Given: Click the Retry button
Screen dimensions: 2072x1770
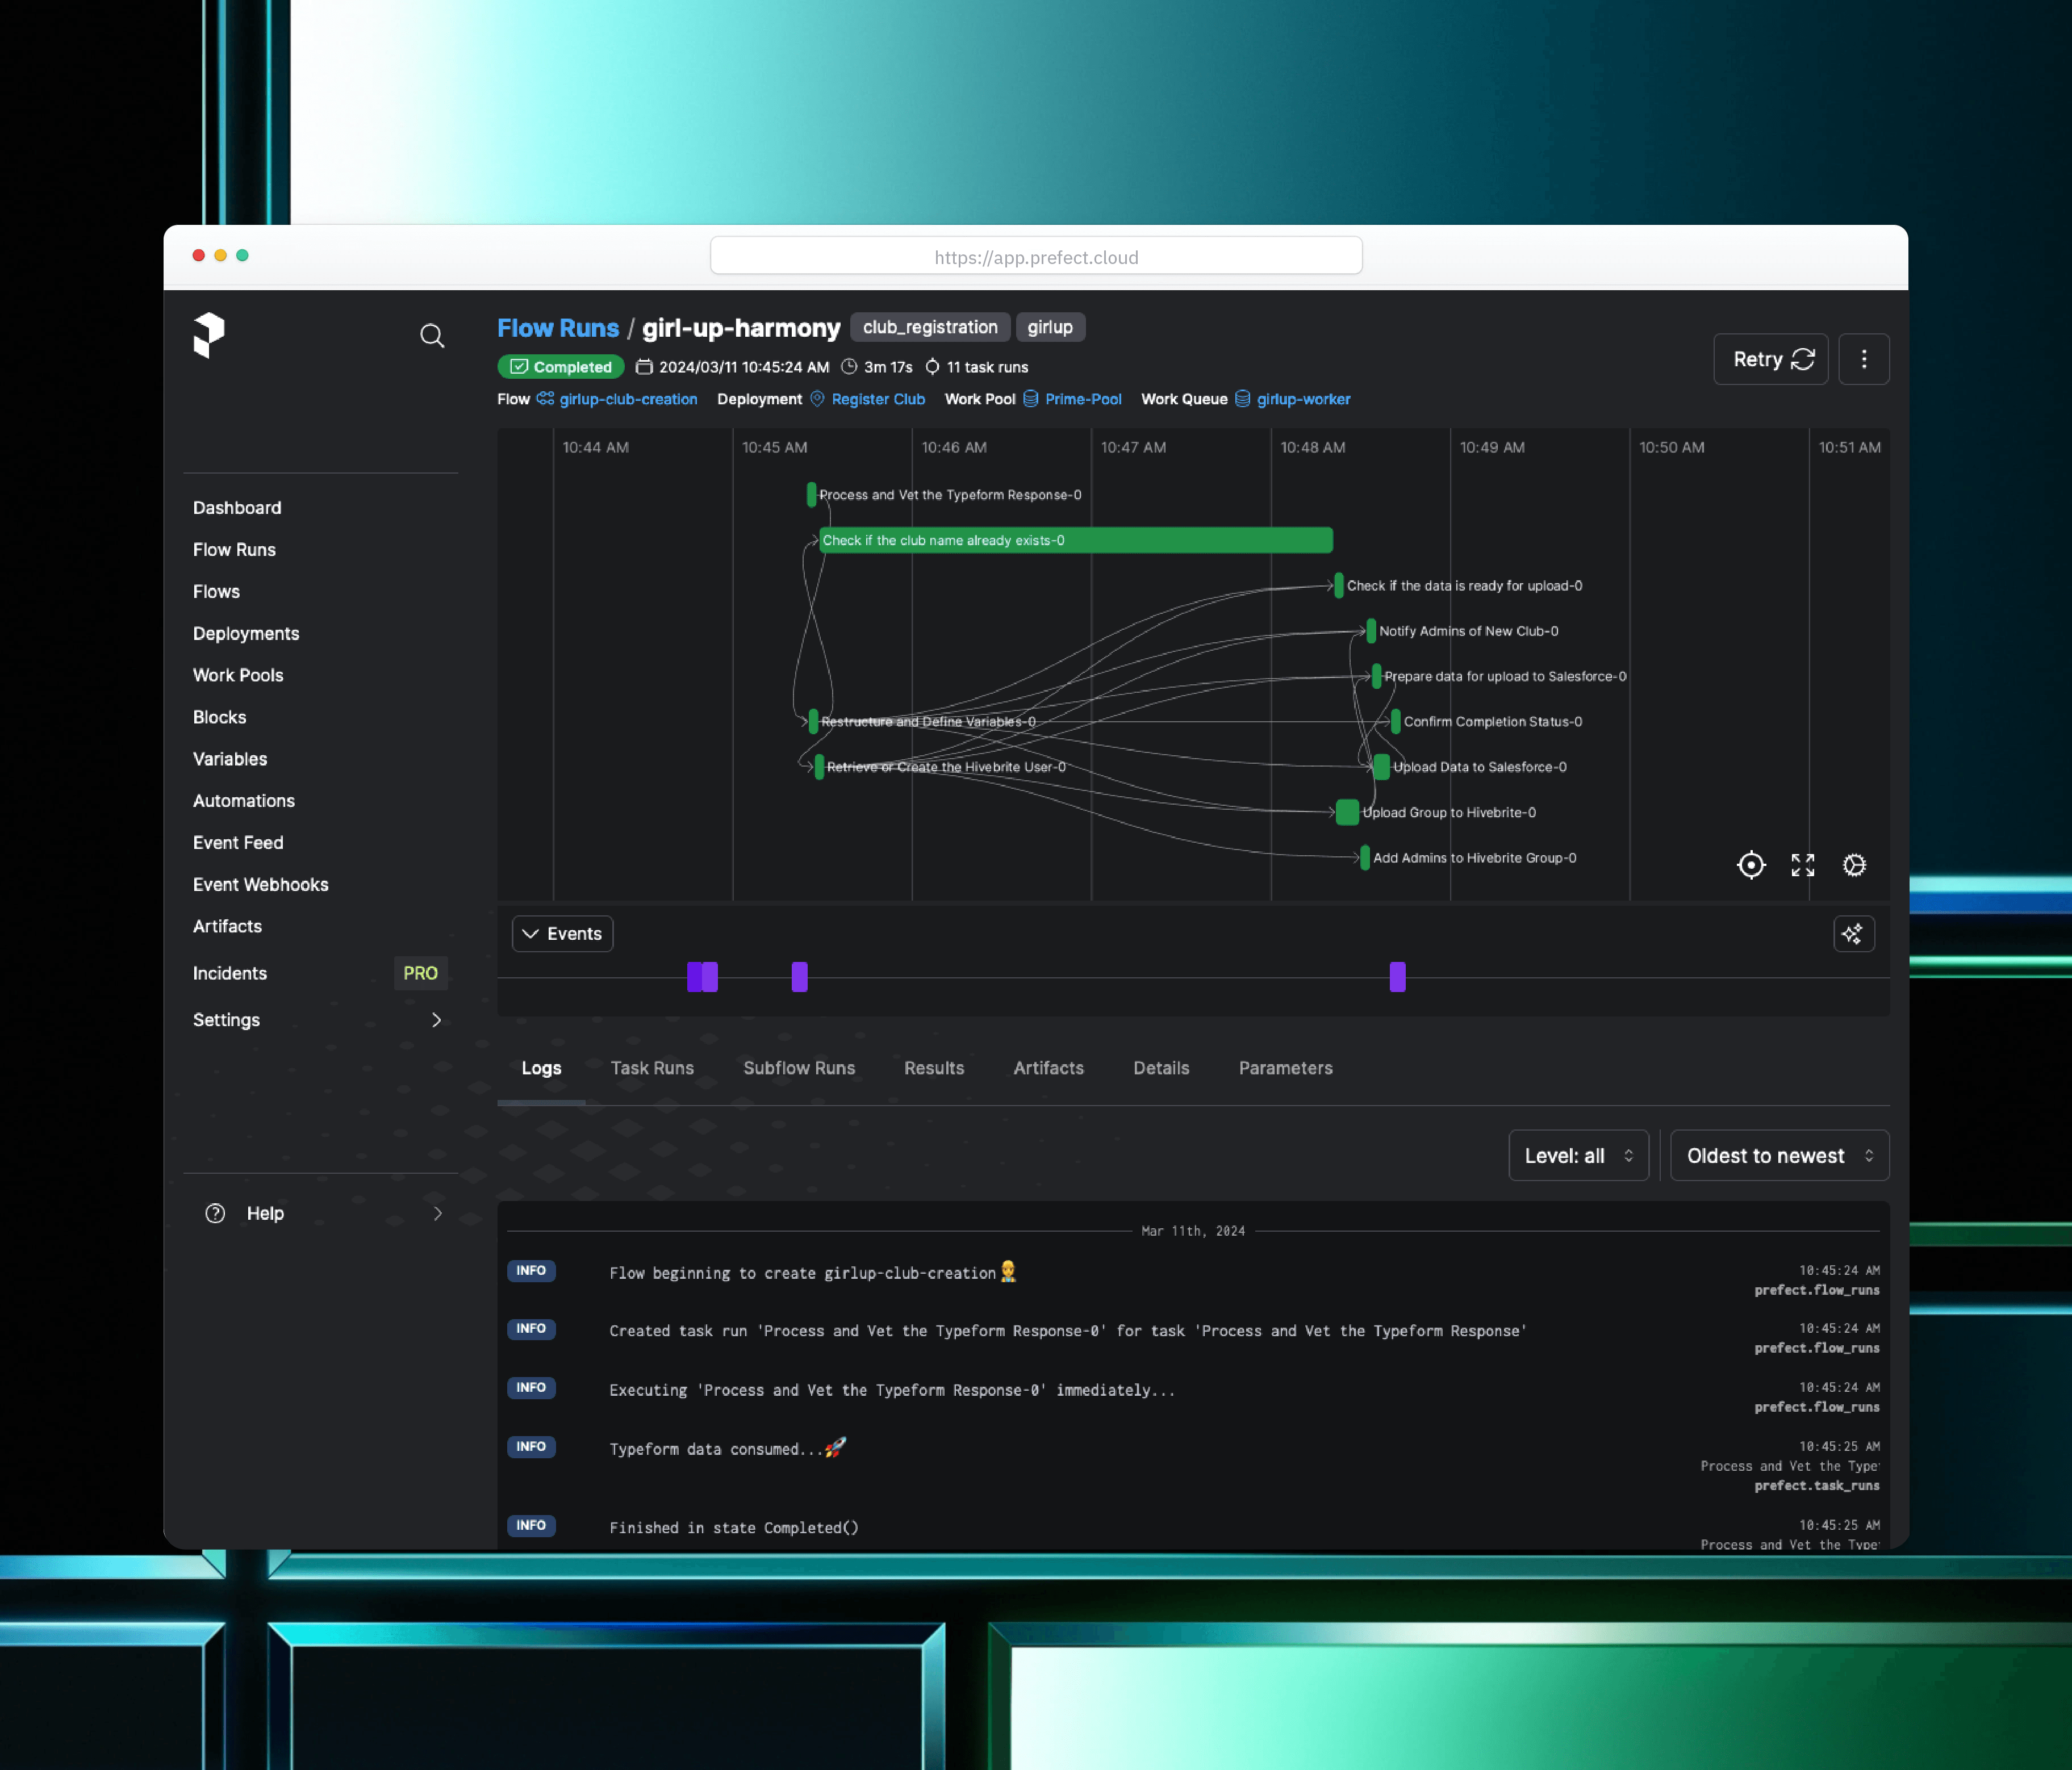Looking at the screenshot, I should coord(1771,359).
